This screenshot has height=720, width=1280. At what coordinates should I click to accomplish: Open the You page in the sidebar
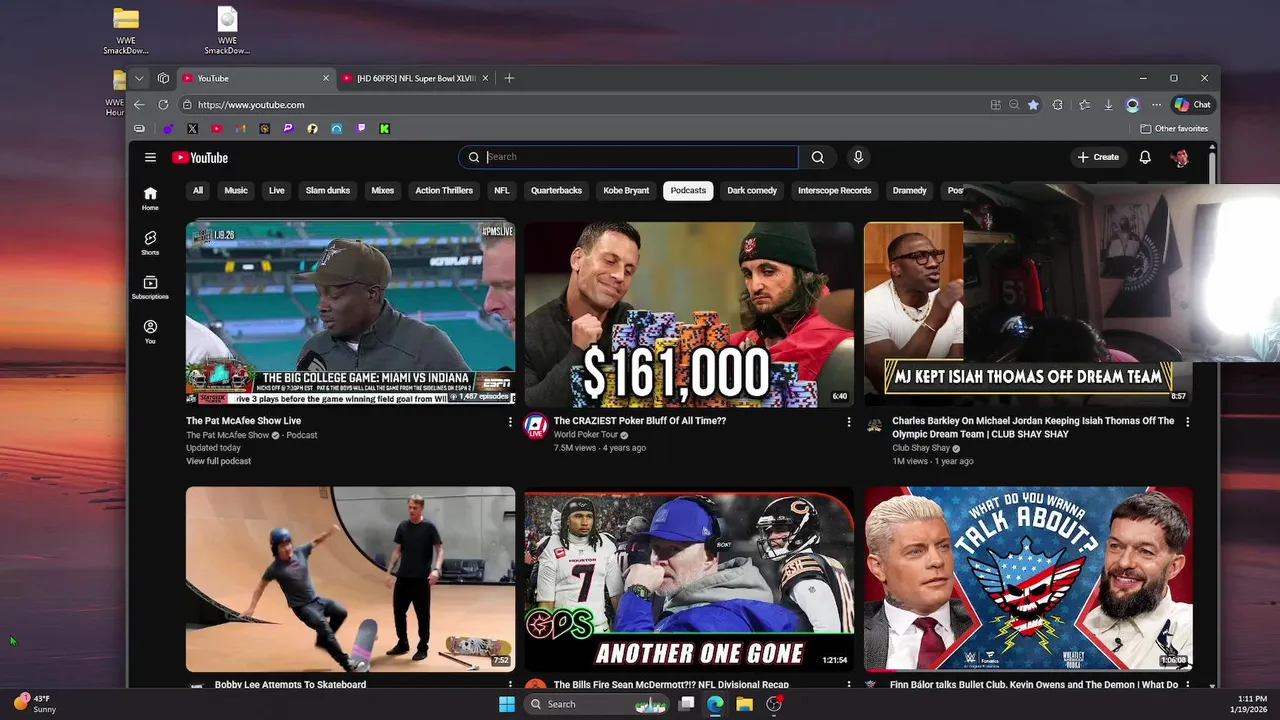click(x=150, y=332)
